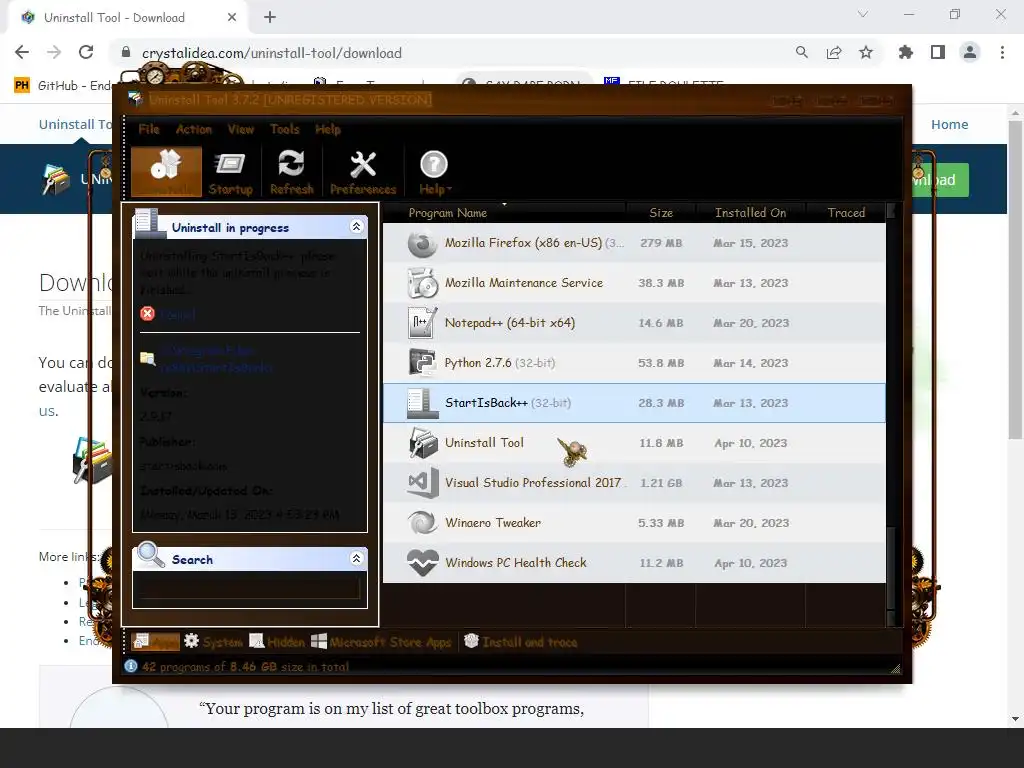Go back in the Chrome browser
1024x768 pixels.
point(22,53)
